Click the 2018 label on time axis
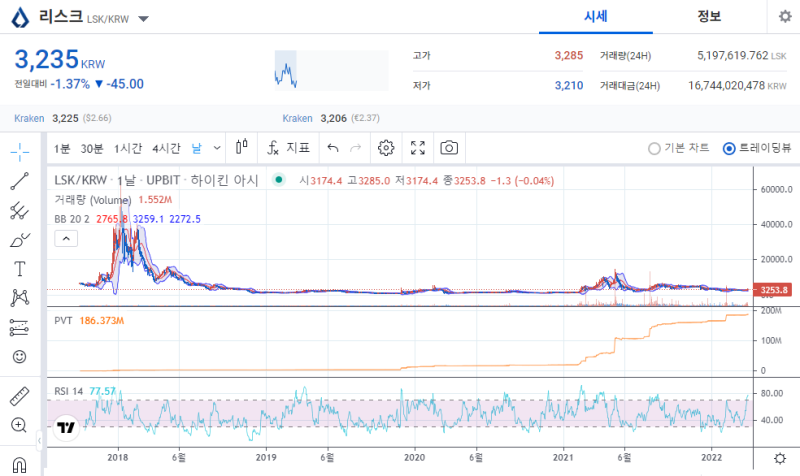Screen dimensions: 800x476 (x=118, y=457)
